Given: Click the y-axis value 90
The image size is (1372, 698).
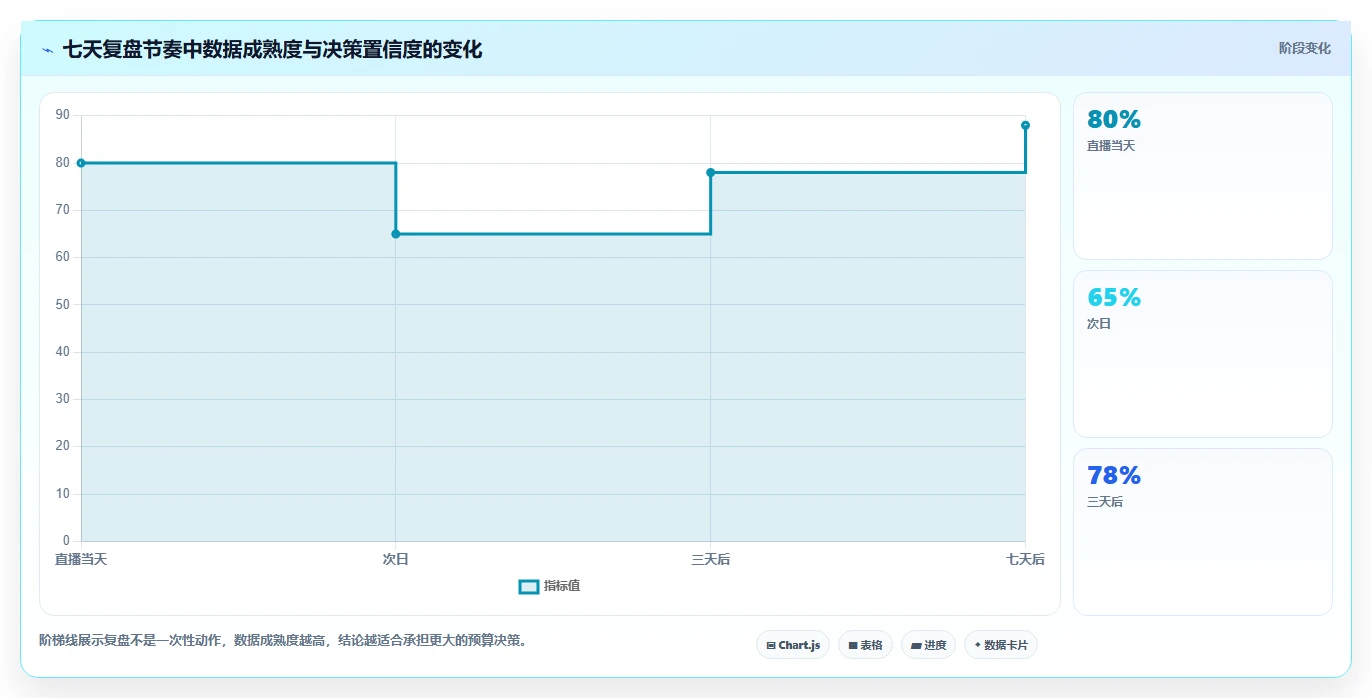Looking at the screenshot, I should tap(63, 115).
